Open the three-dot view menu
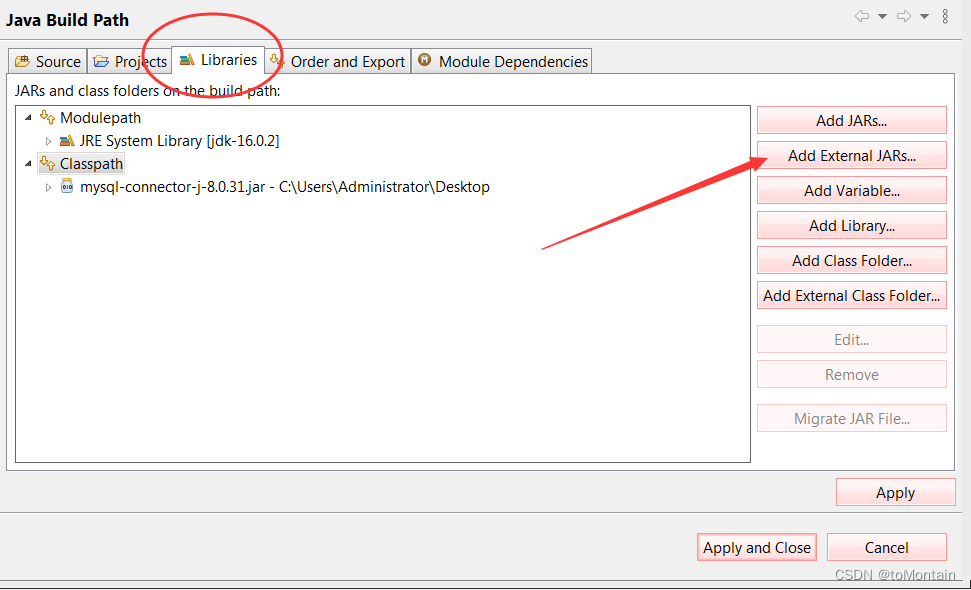The height and width of the screenshot is (590, 971). pos(945,16)
